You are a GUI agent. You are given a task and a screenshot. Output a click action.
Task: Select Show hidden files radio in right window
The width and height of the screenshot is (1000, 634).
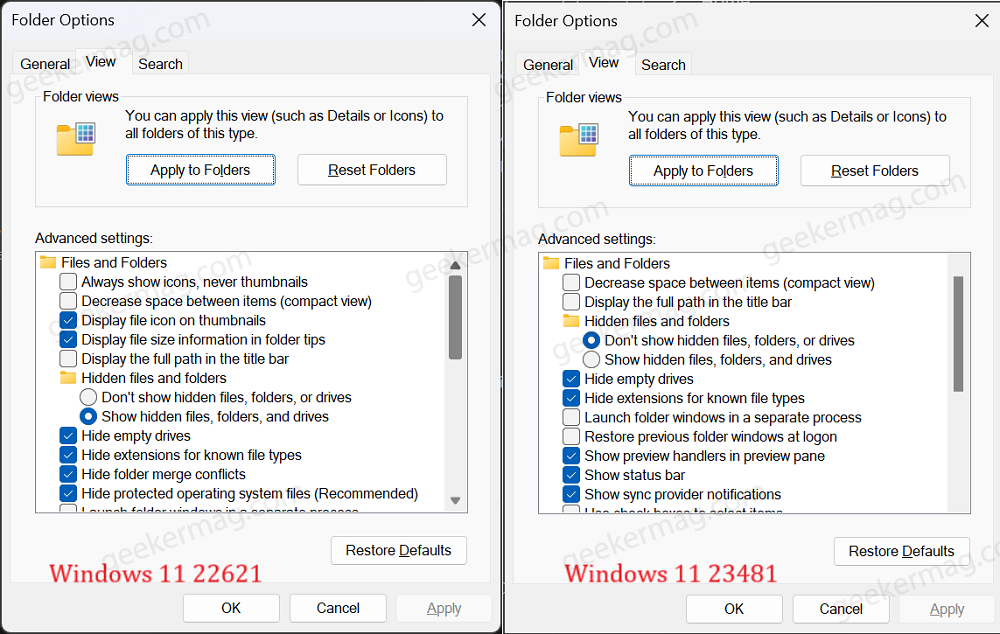(x=591, y=359)
